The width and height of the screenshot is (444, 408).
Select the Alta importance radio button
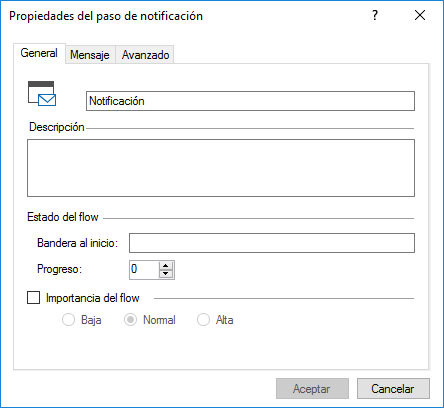pos(203,320)
